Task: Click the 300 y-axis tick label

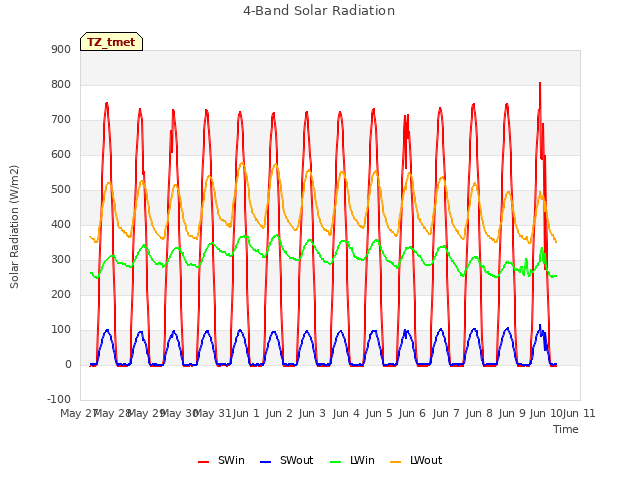Action: click(61, 260)
